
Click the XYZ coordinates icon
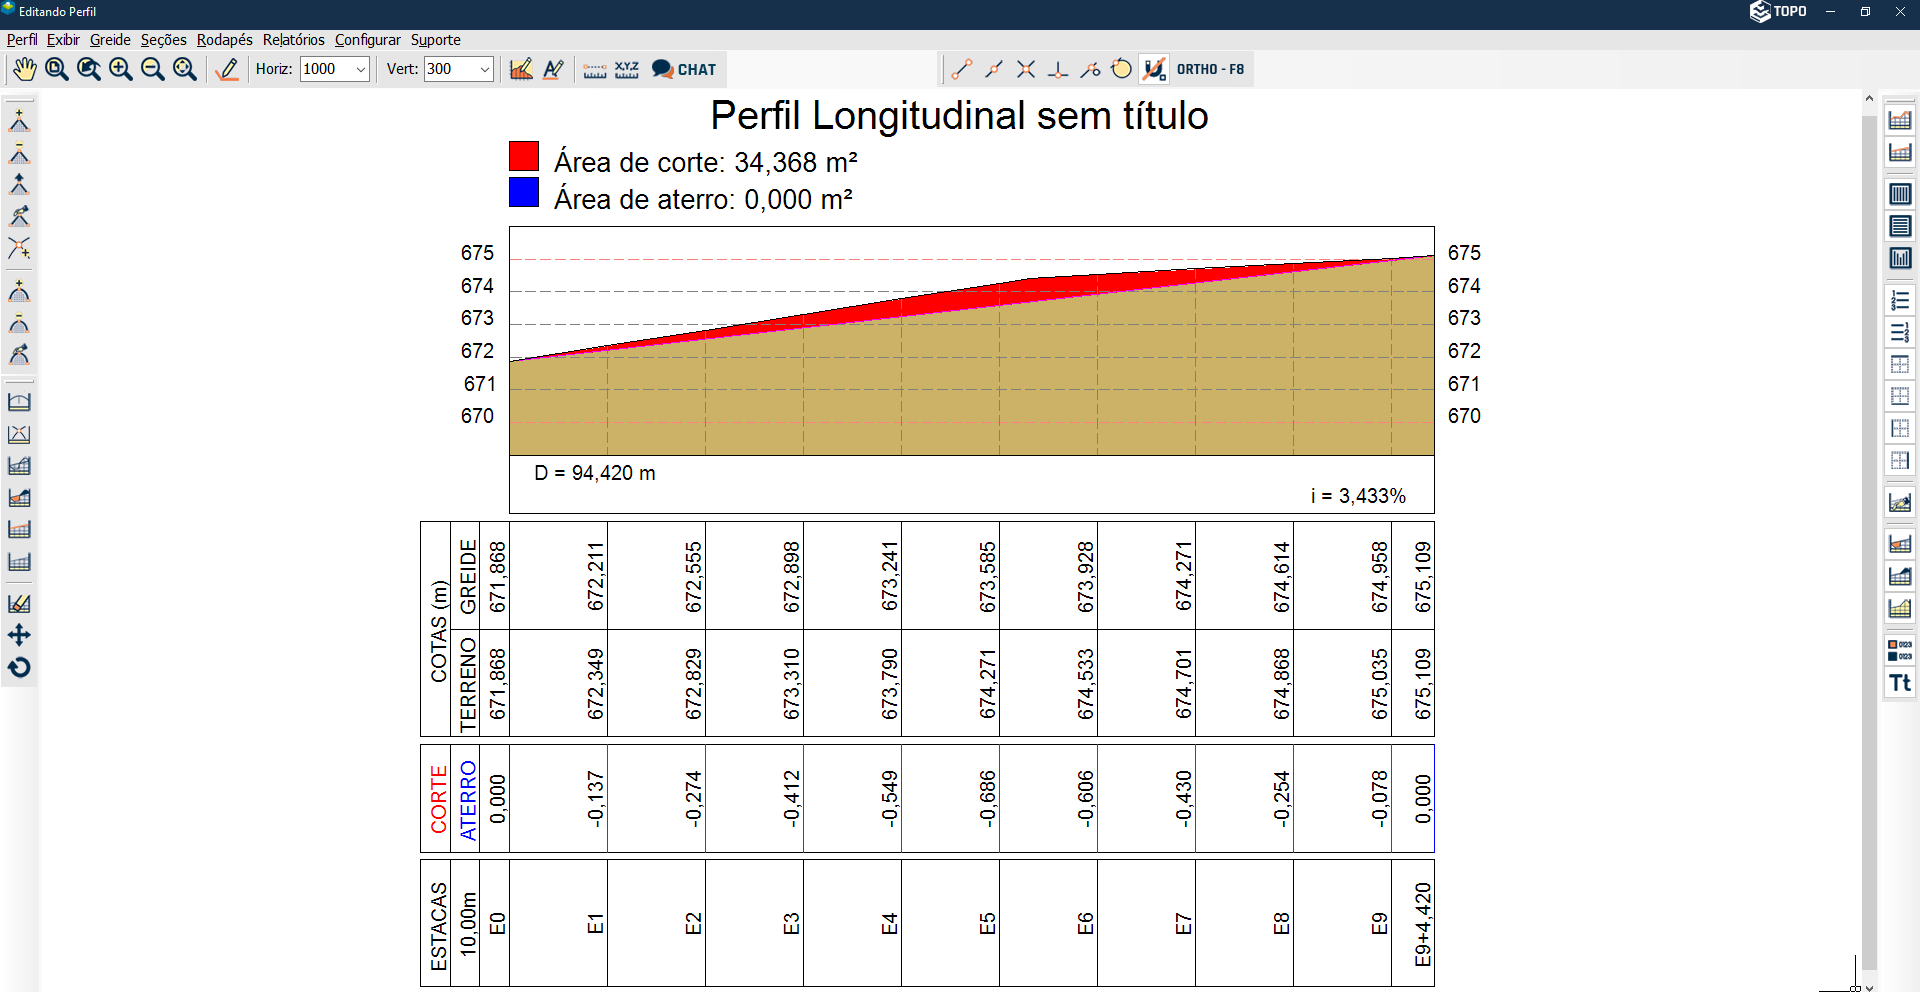tap(627, 69)
